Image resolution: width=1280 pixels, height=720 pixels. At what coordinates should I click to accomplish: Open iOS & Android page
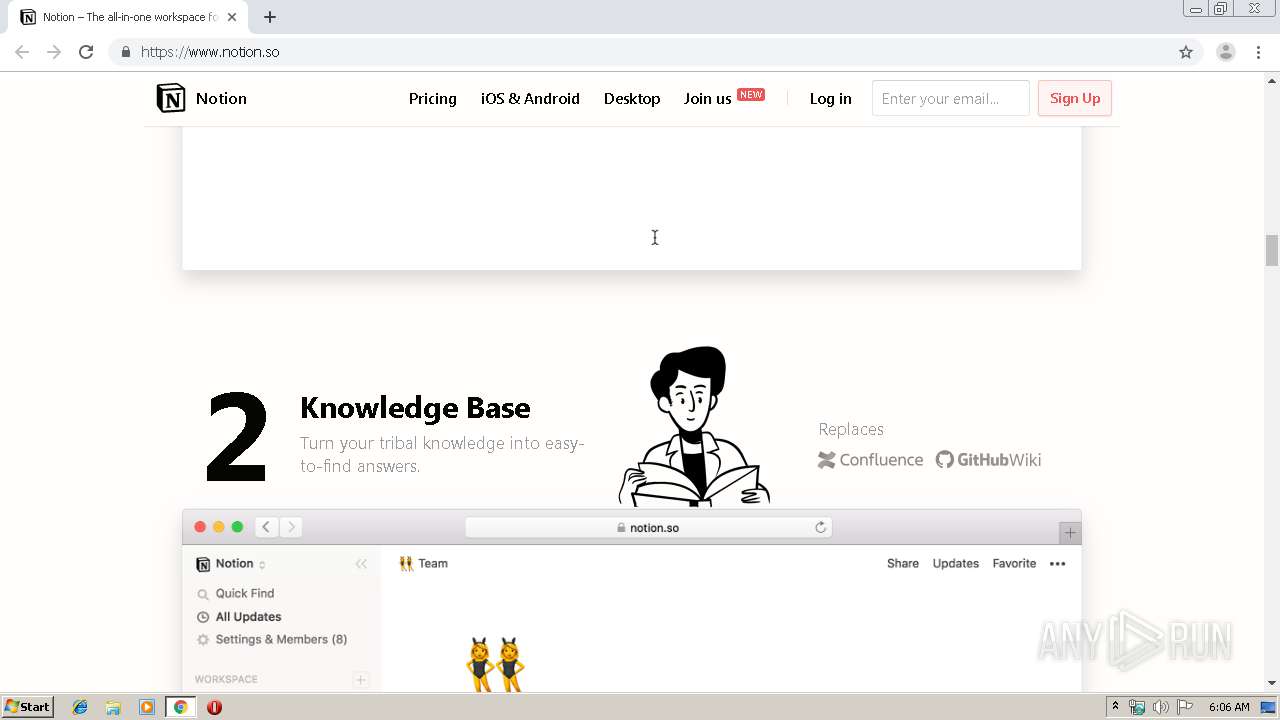(530, 98)
